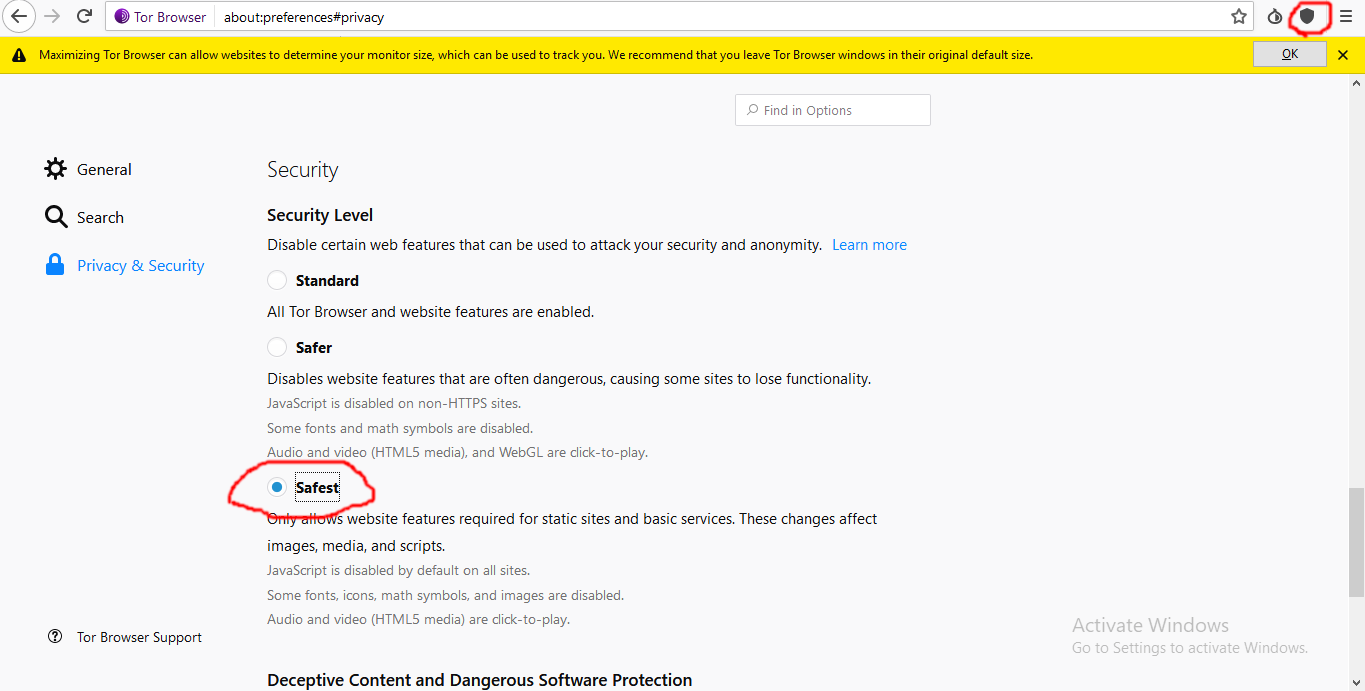The height and width of the screenshot is (691, 1365).
Task: Bookmark this page with star icon
Action: 1239,16
